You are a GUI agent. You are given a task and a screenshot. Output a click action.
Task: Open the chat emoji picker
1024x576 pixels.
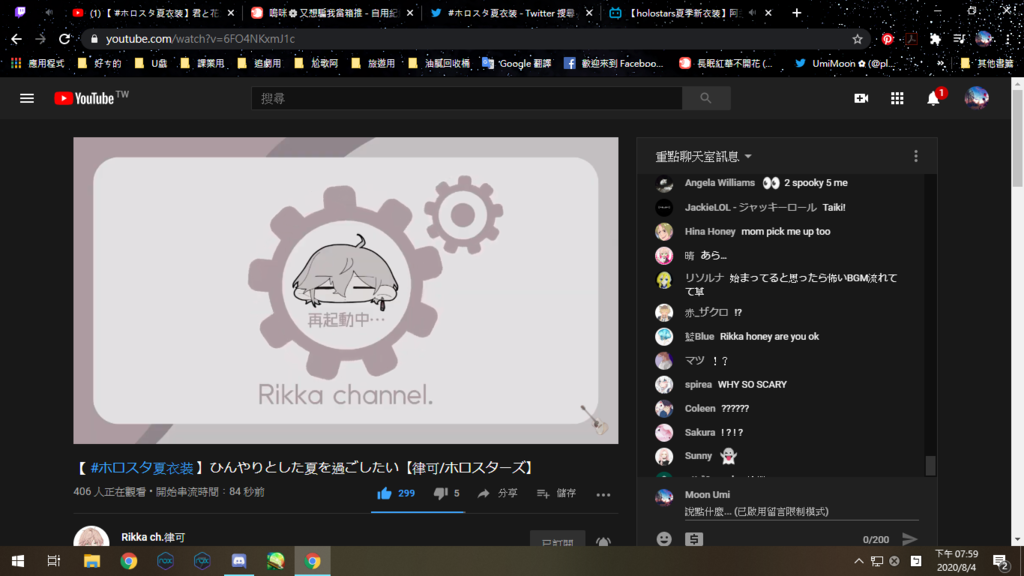tap(664, 539)
